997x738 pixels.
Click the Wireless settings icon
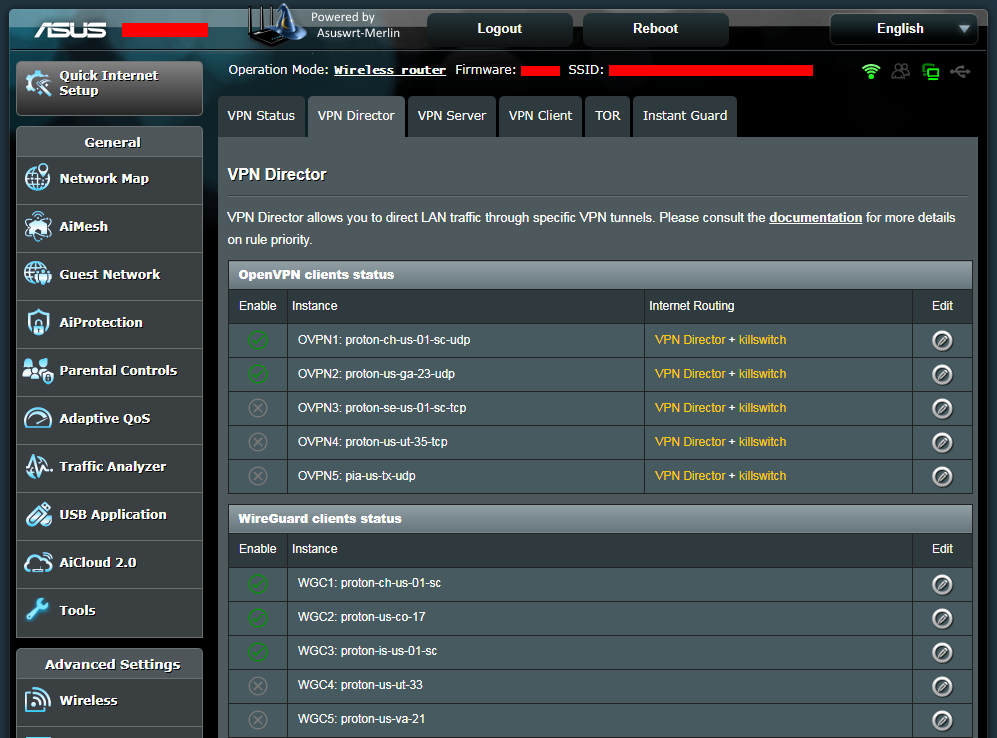[x=38, y=700]
